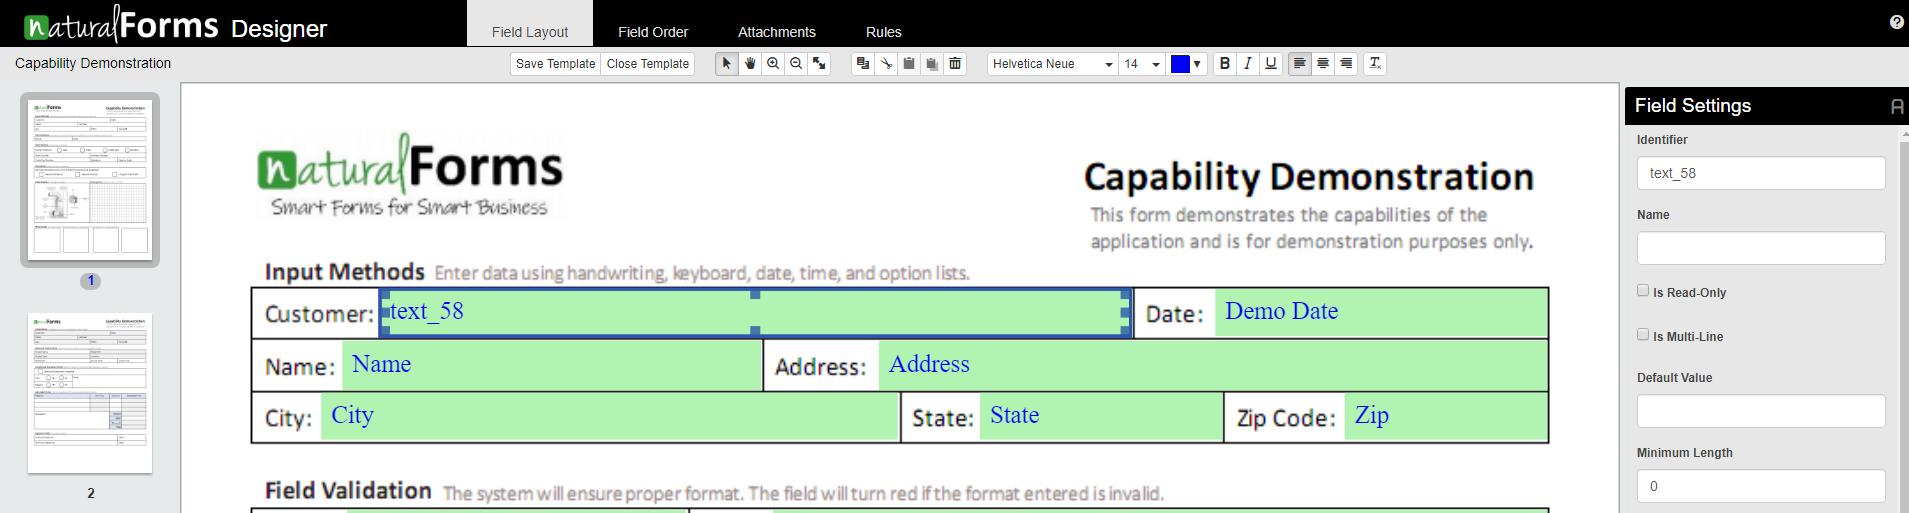1909x513 pixels.
Task: Select the green Name field on the form
Action: [552, 365]
